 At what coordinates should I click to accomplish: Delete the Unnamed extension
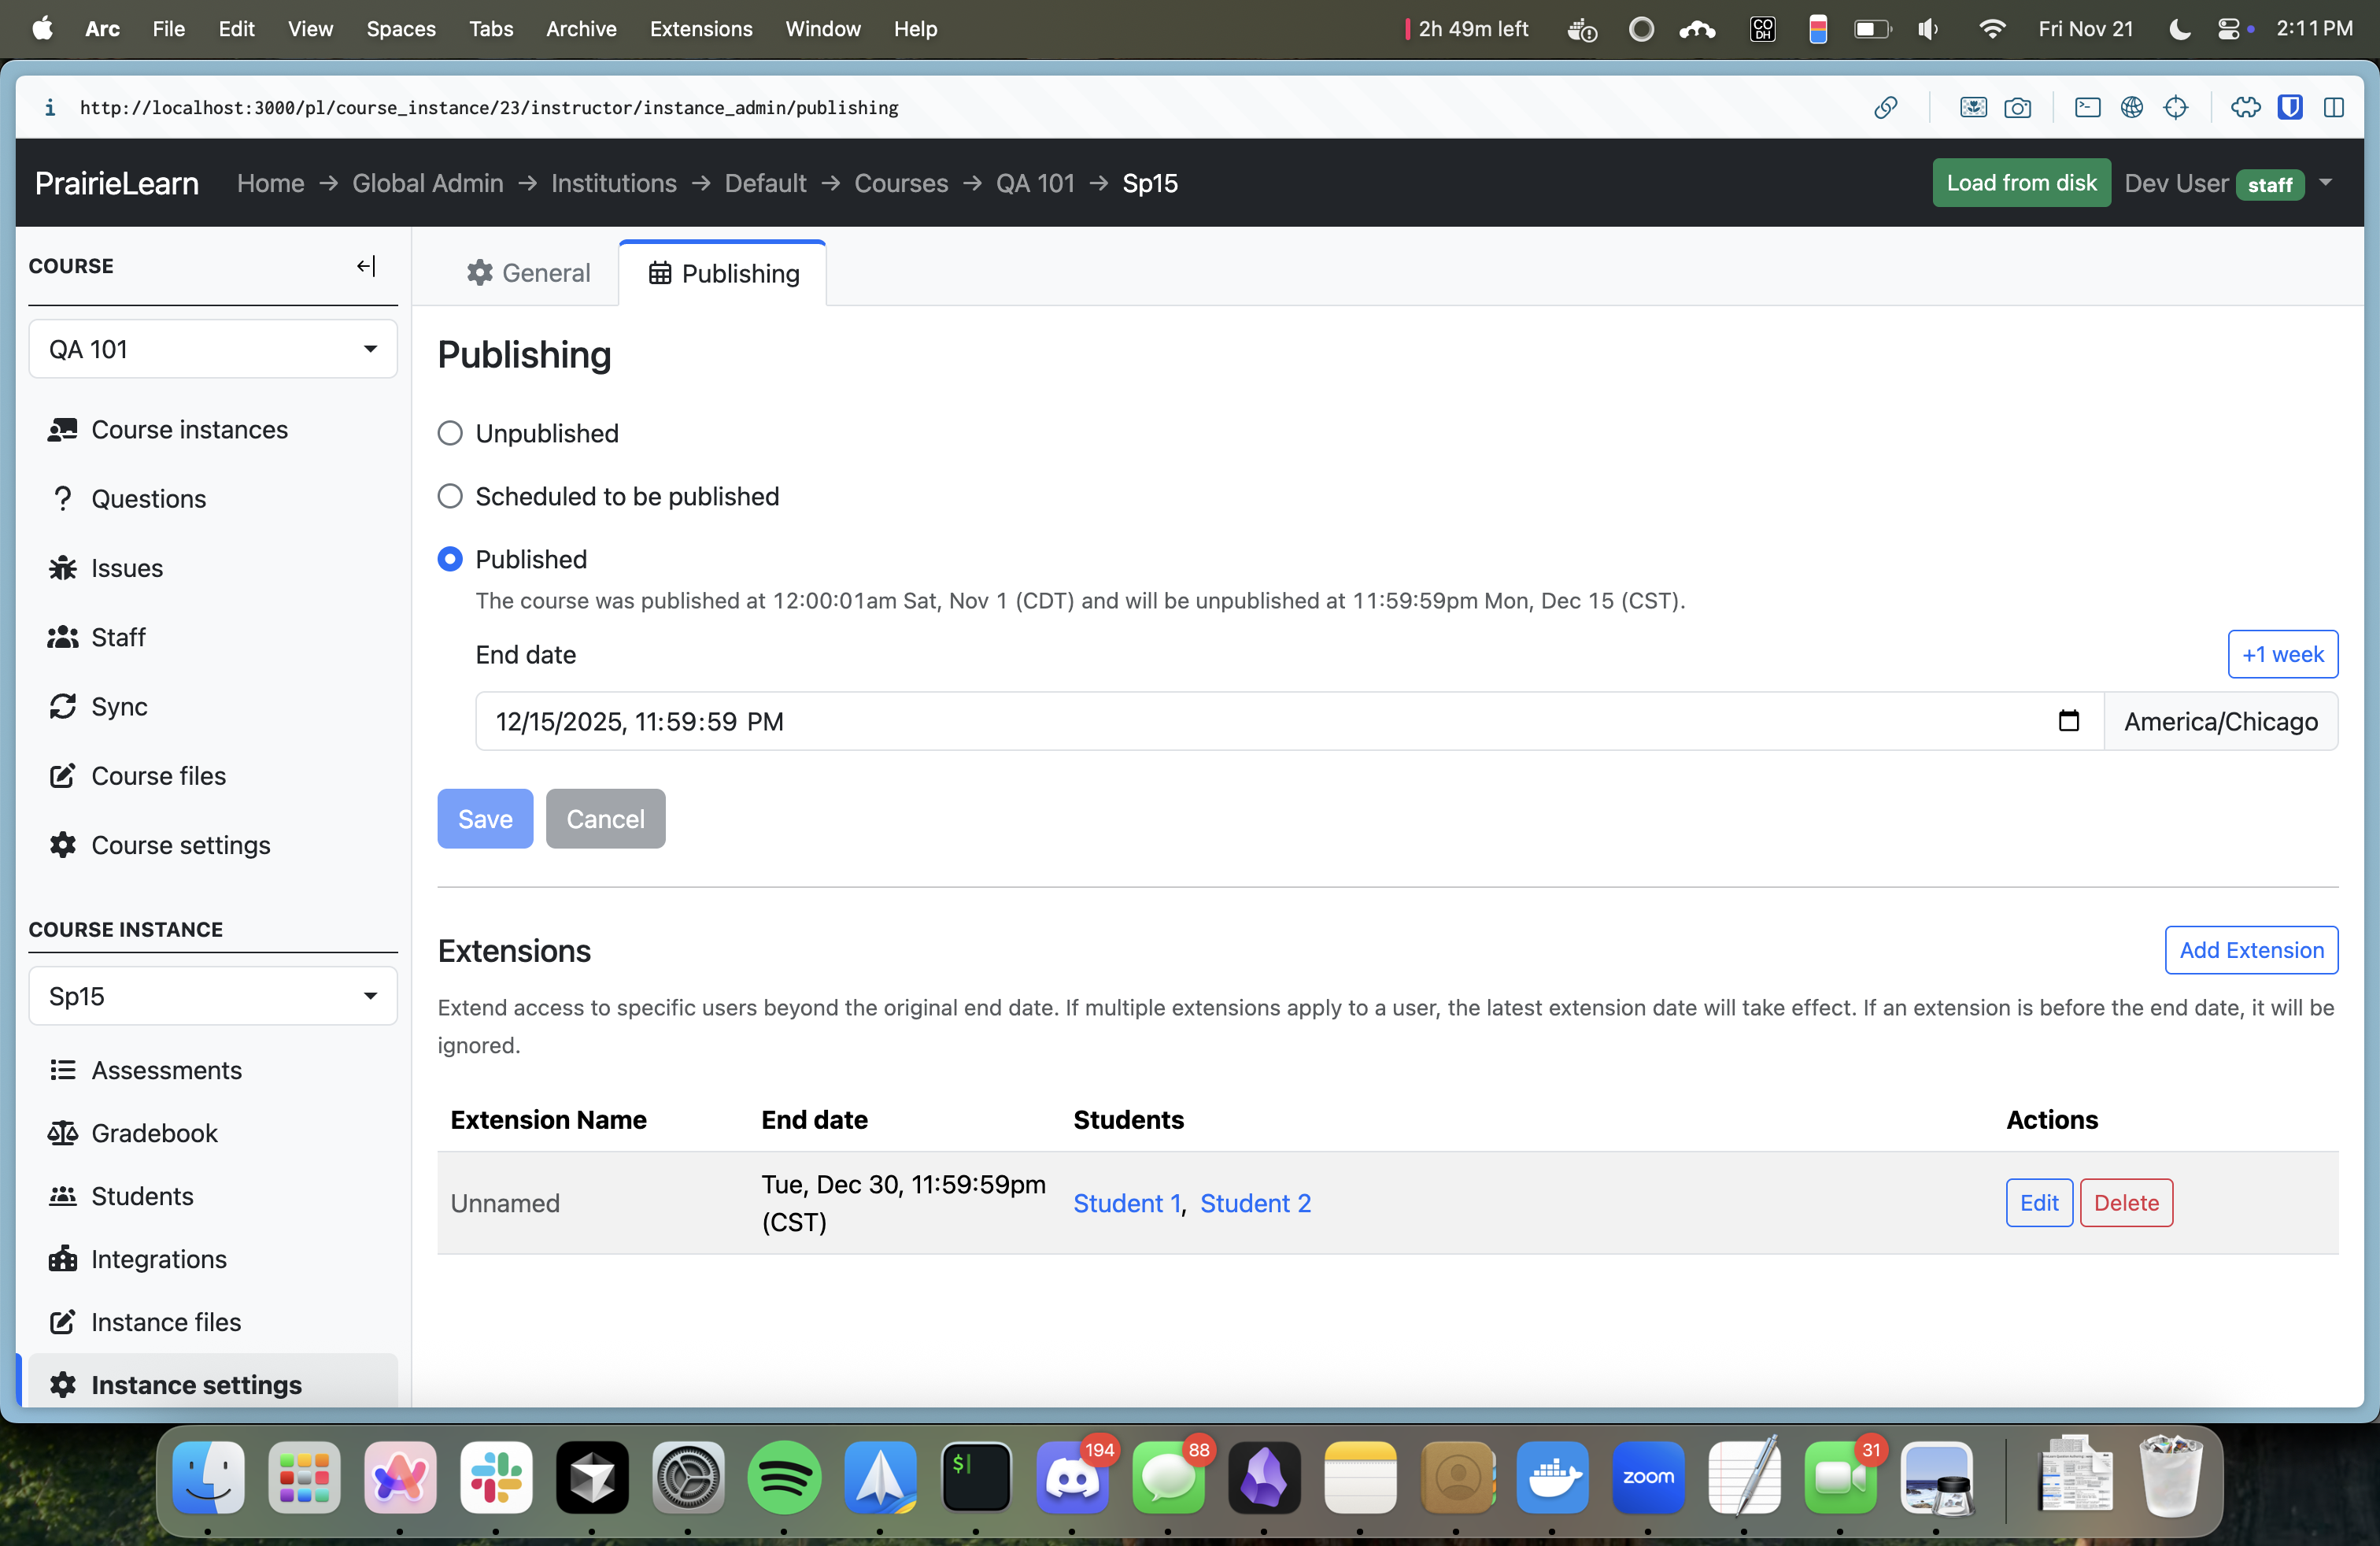click(2126, 1203)
